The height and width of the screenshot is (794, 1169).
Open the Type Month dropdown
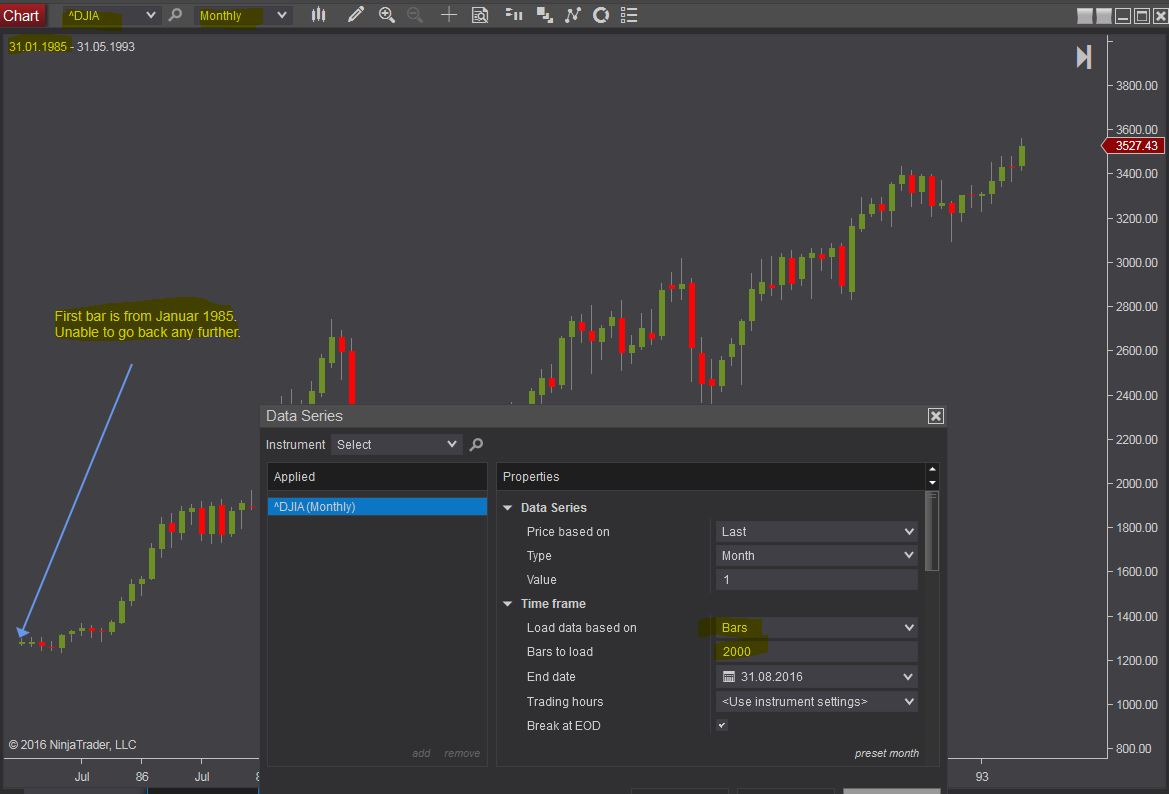pos(816,555)
